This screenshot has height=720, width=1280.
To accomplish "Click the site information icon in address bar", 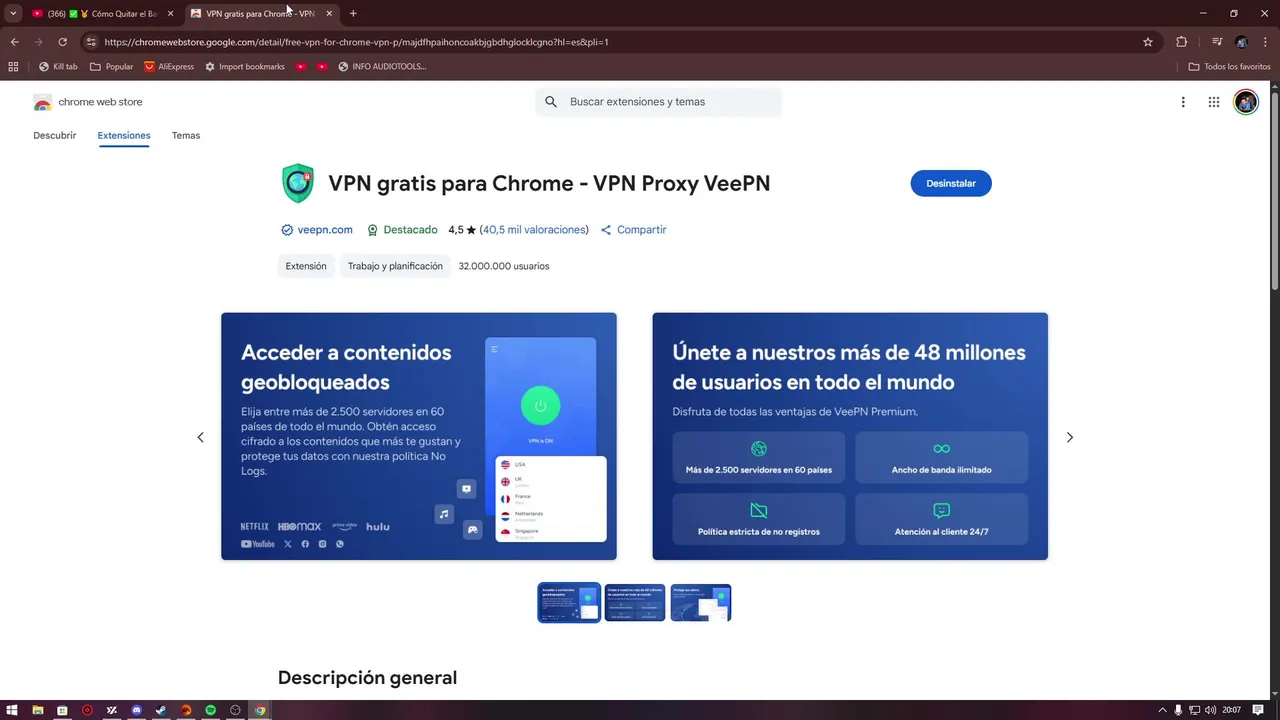I will tap(91, 42).
